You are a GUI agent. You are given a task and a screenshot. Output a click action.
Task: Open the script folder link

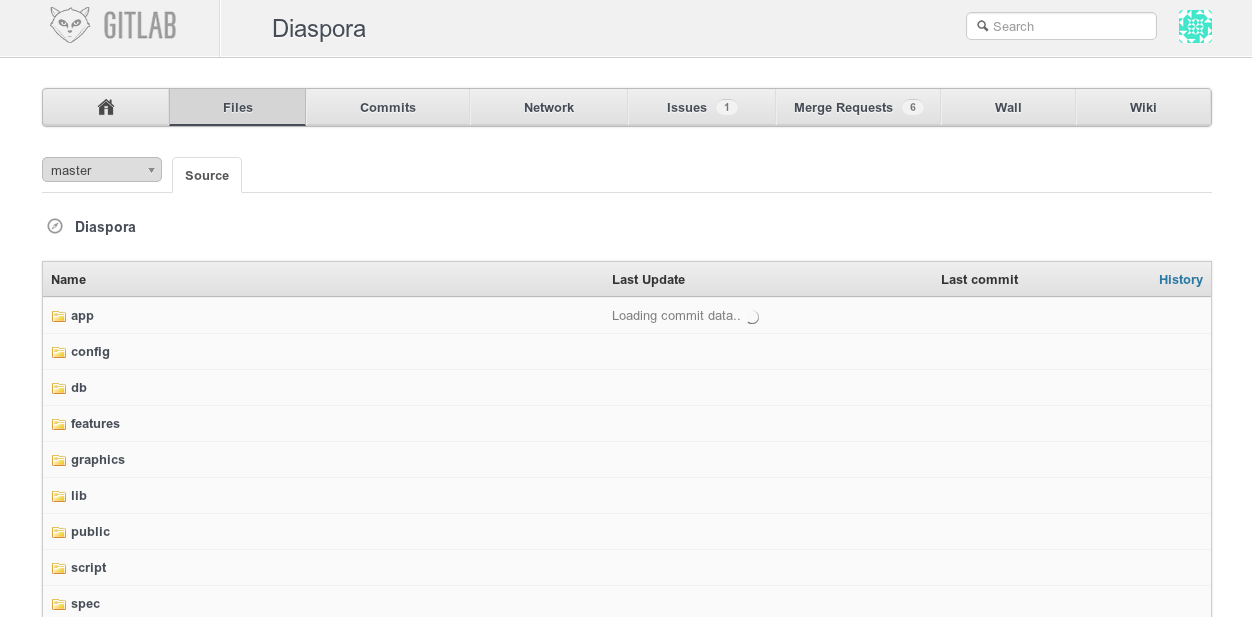(88, 568)
